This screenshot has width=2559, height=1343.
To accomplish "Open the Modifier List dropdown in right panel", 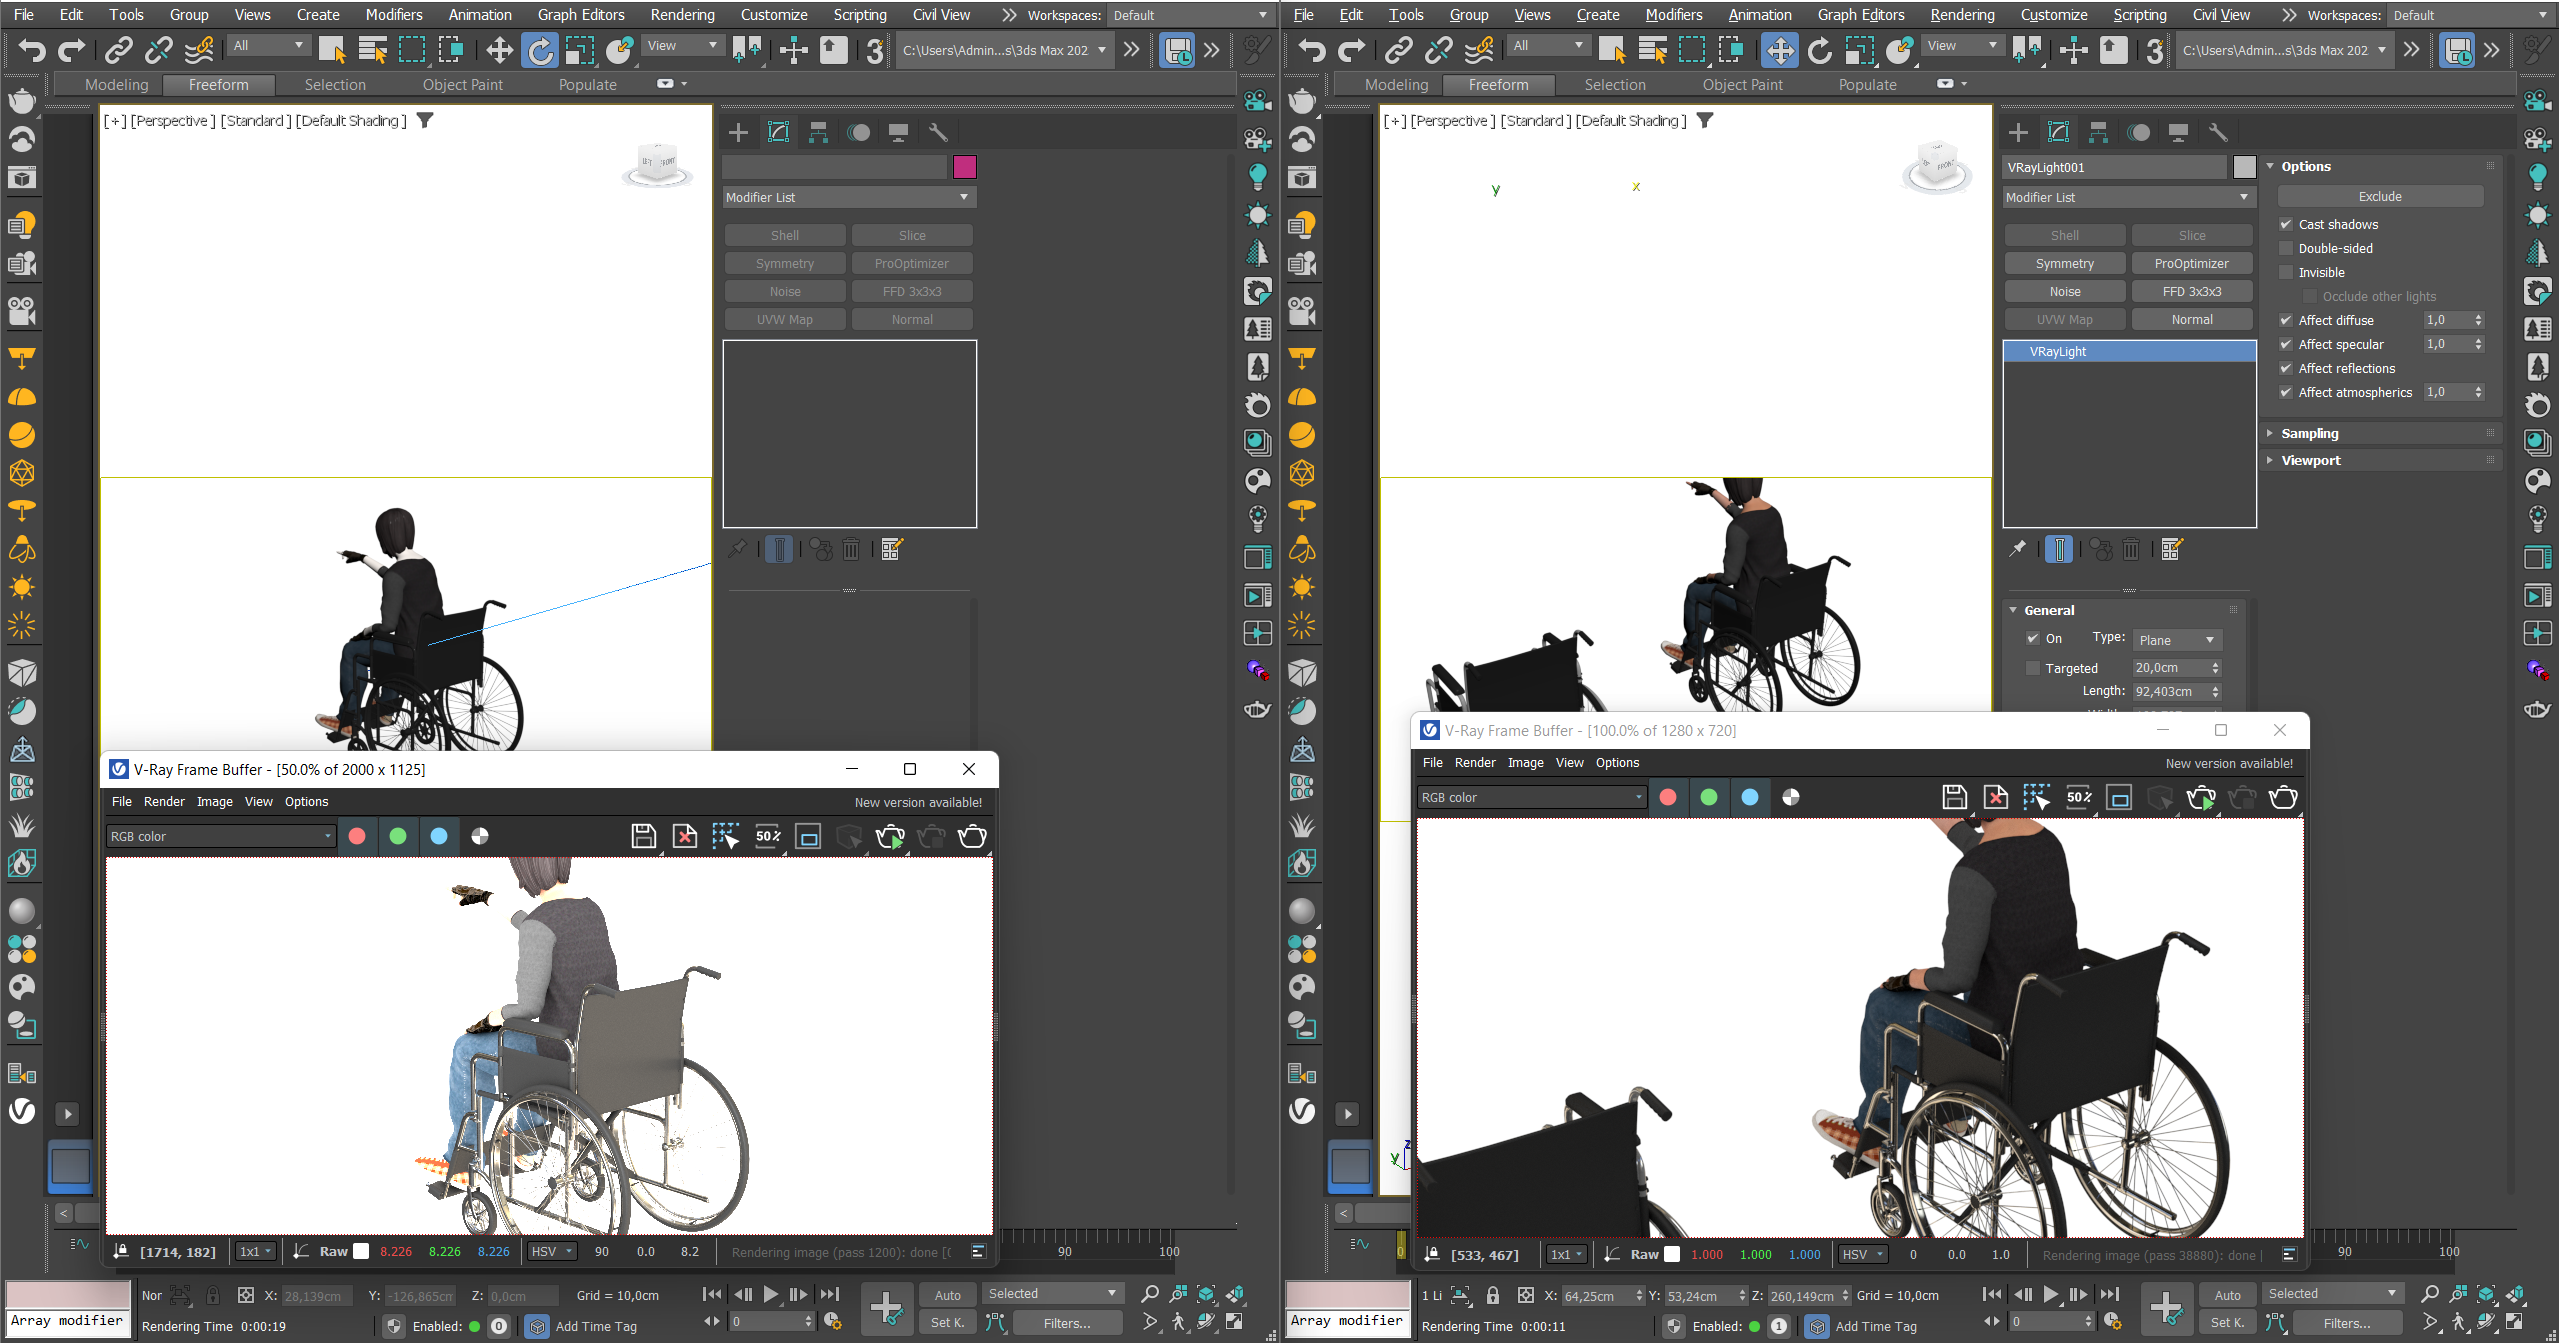I will pyautogui.click(x=2126, y=198).
